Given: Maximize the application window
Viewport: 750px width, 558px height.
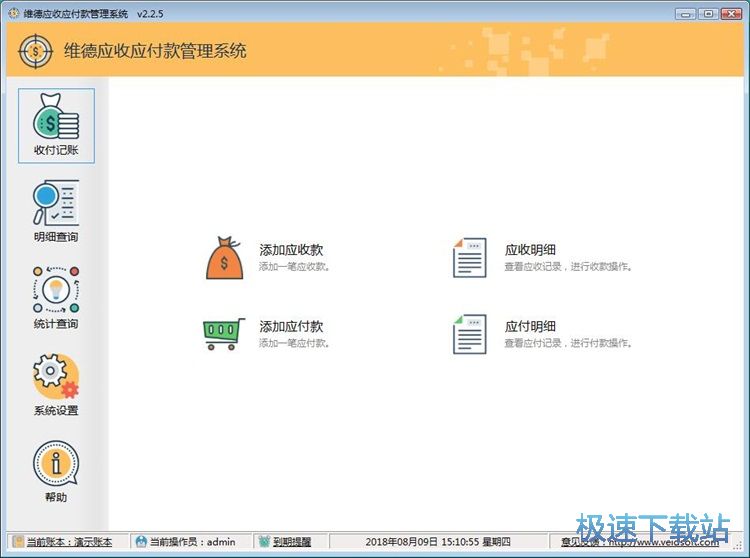Looking at the screenshot, I should [708, 14].
